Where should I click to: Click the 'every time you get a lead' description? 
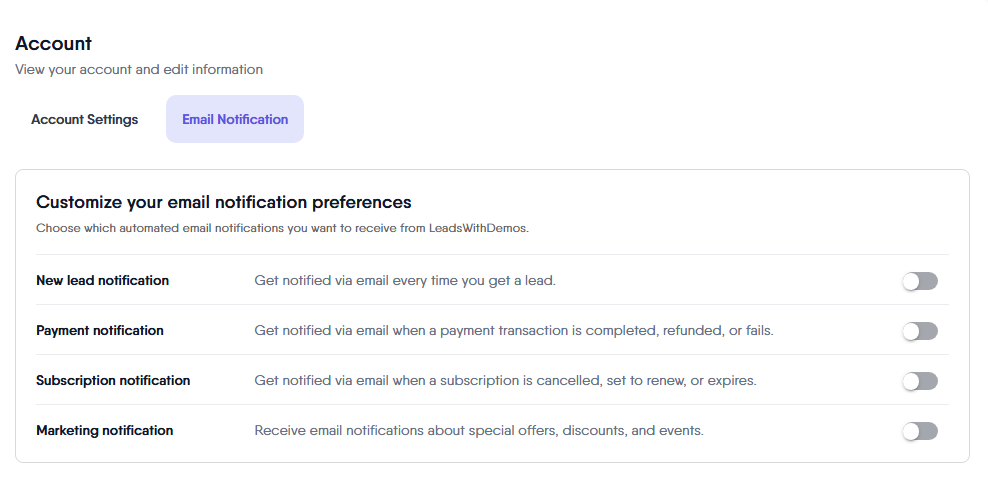tap(405, 281)
